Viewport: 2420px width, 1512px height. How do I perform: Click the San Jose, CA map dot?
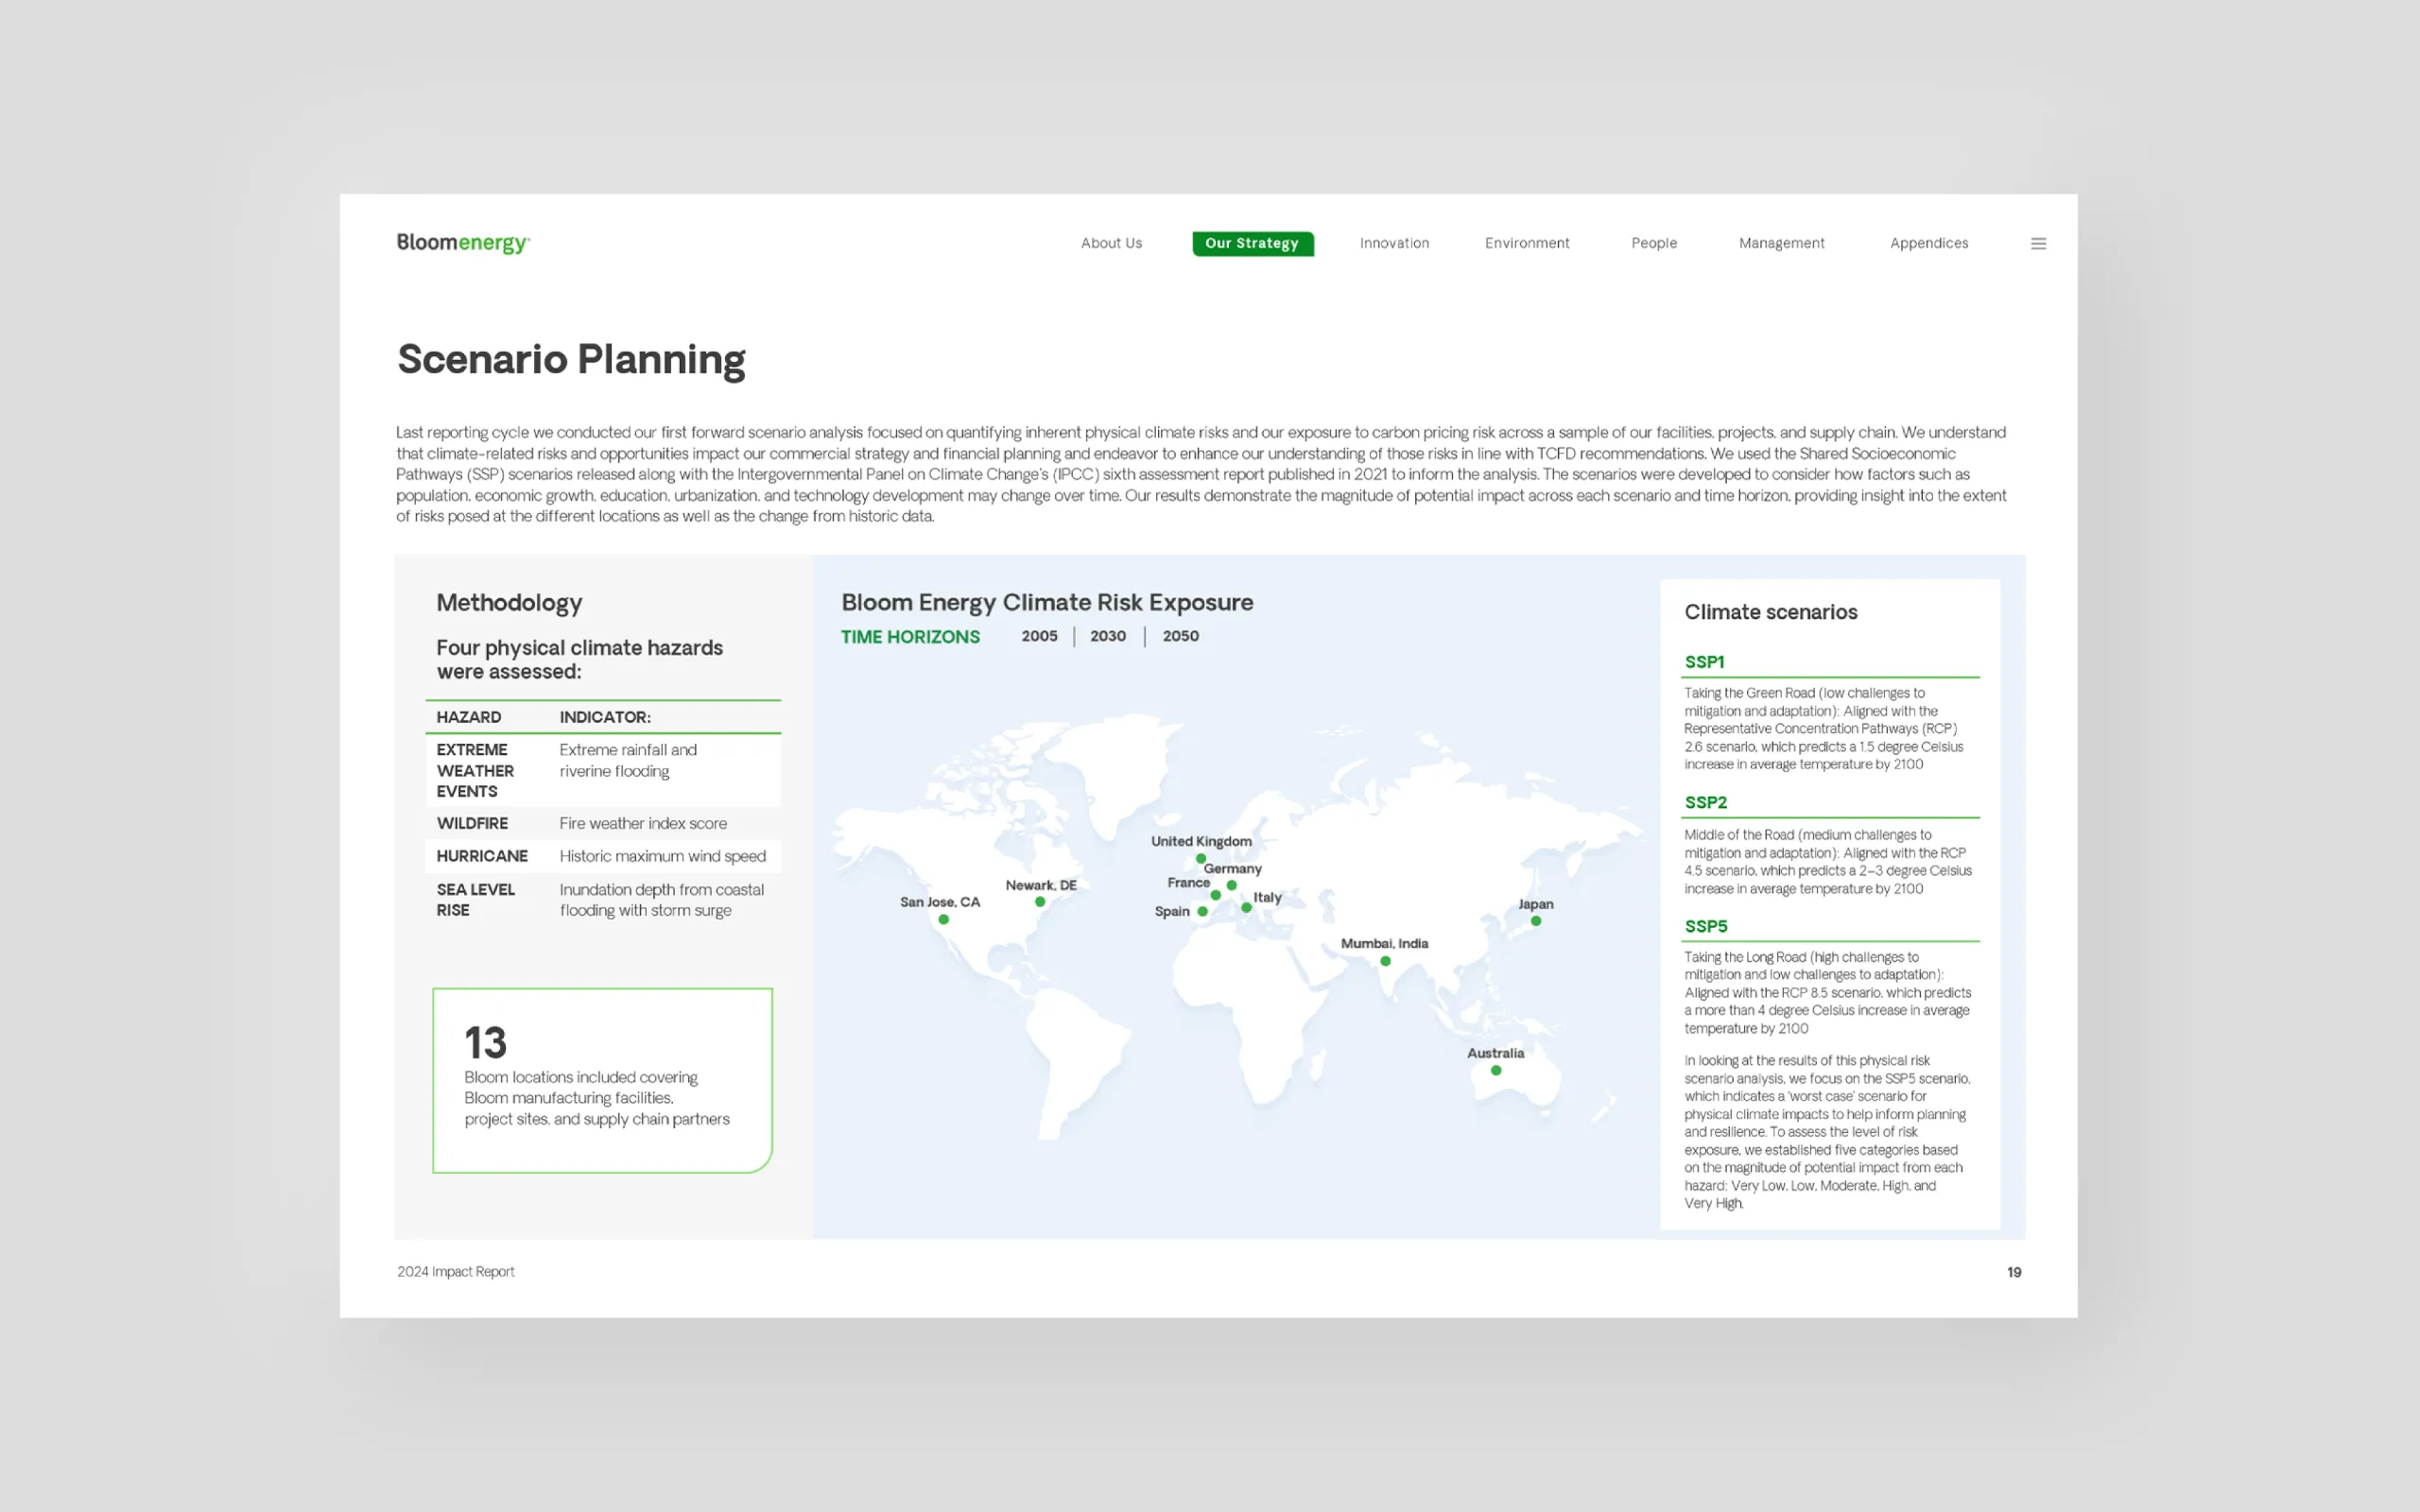point(943,919)
